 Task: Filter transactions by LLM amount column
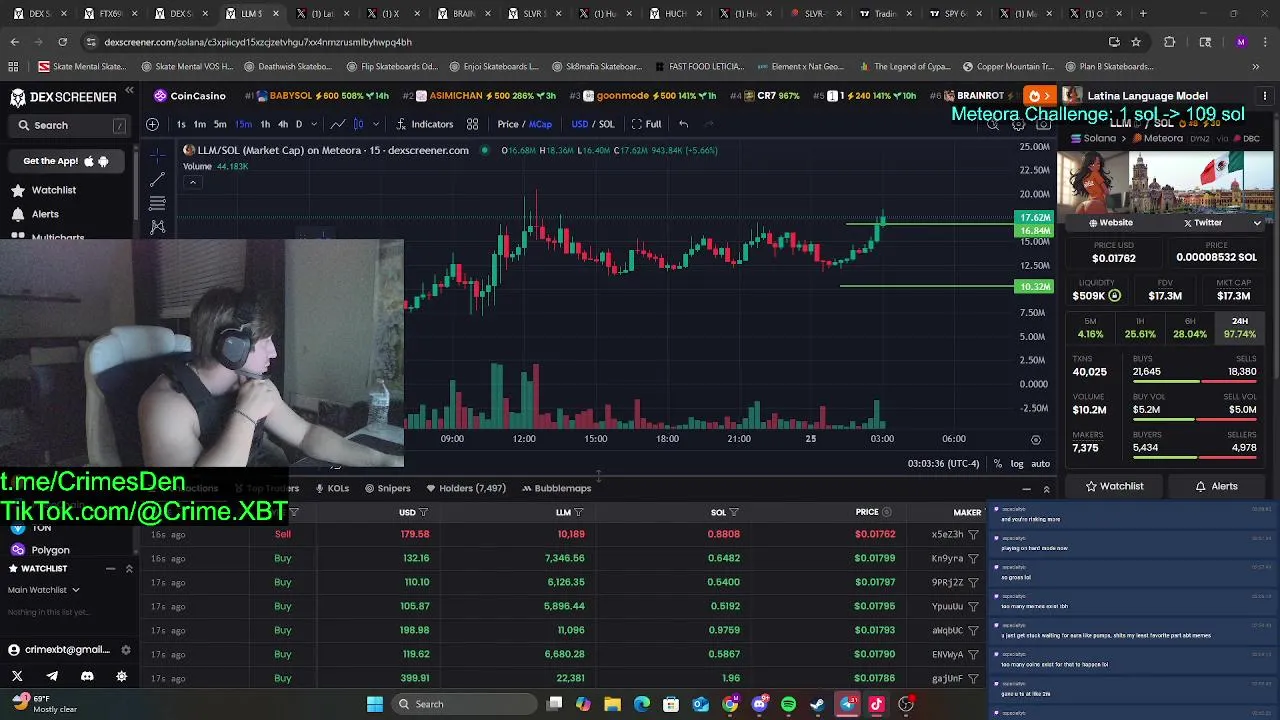click(578, 512)
